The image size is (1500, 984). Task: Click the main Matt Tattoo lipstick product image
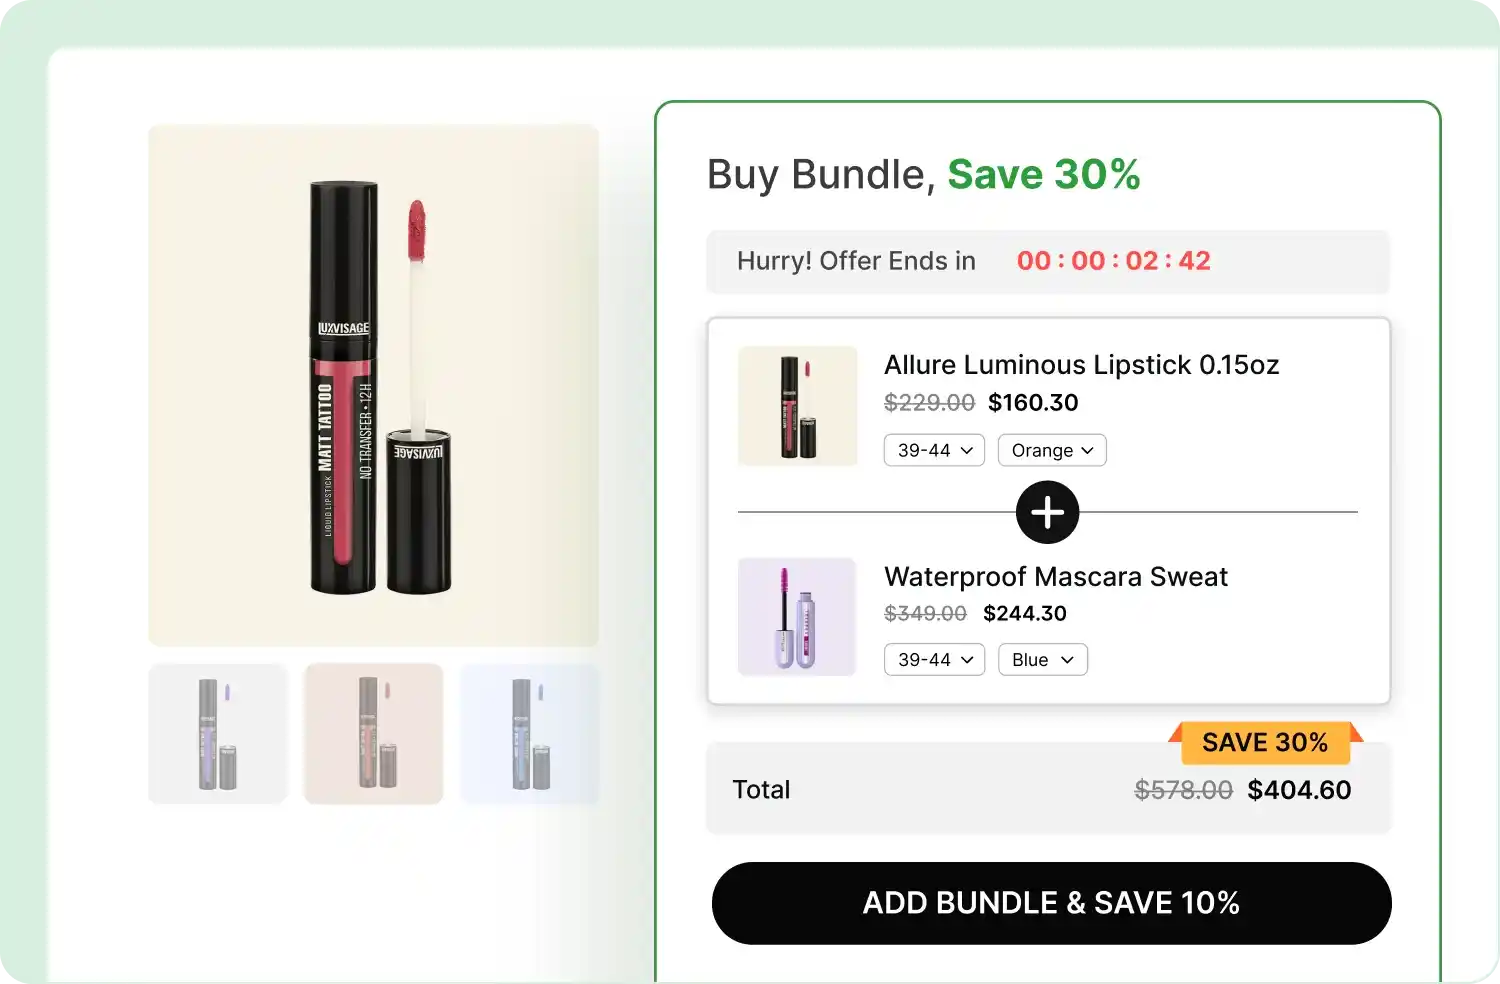pyautogui.click(x=373, y=384)
